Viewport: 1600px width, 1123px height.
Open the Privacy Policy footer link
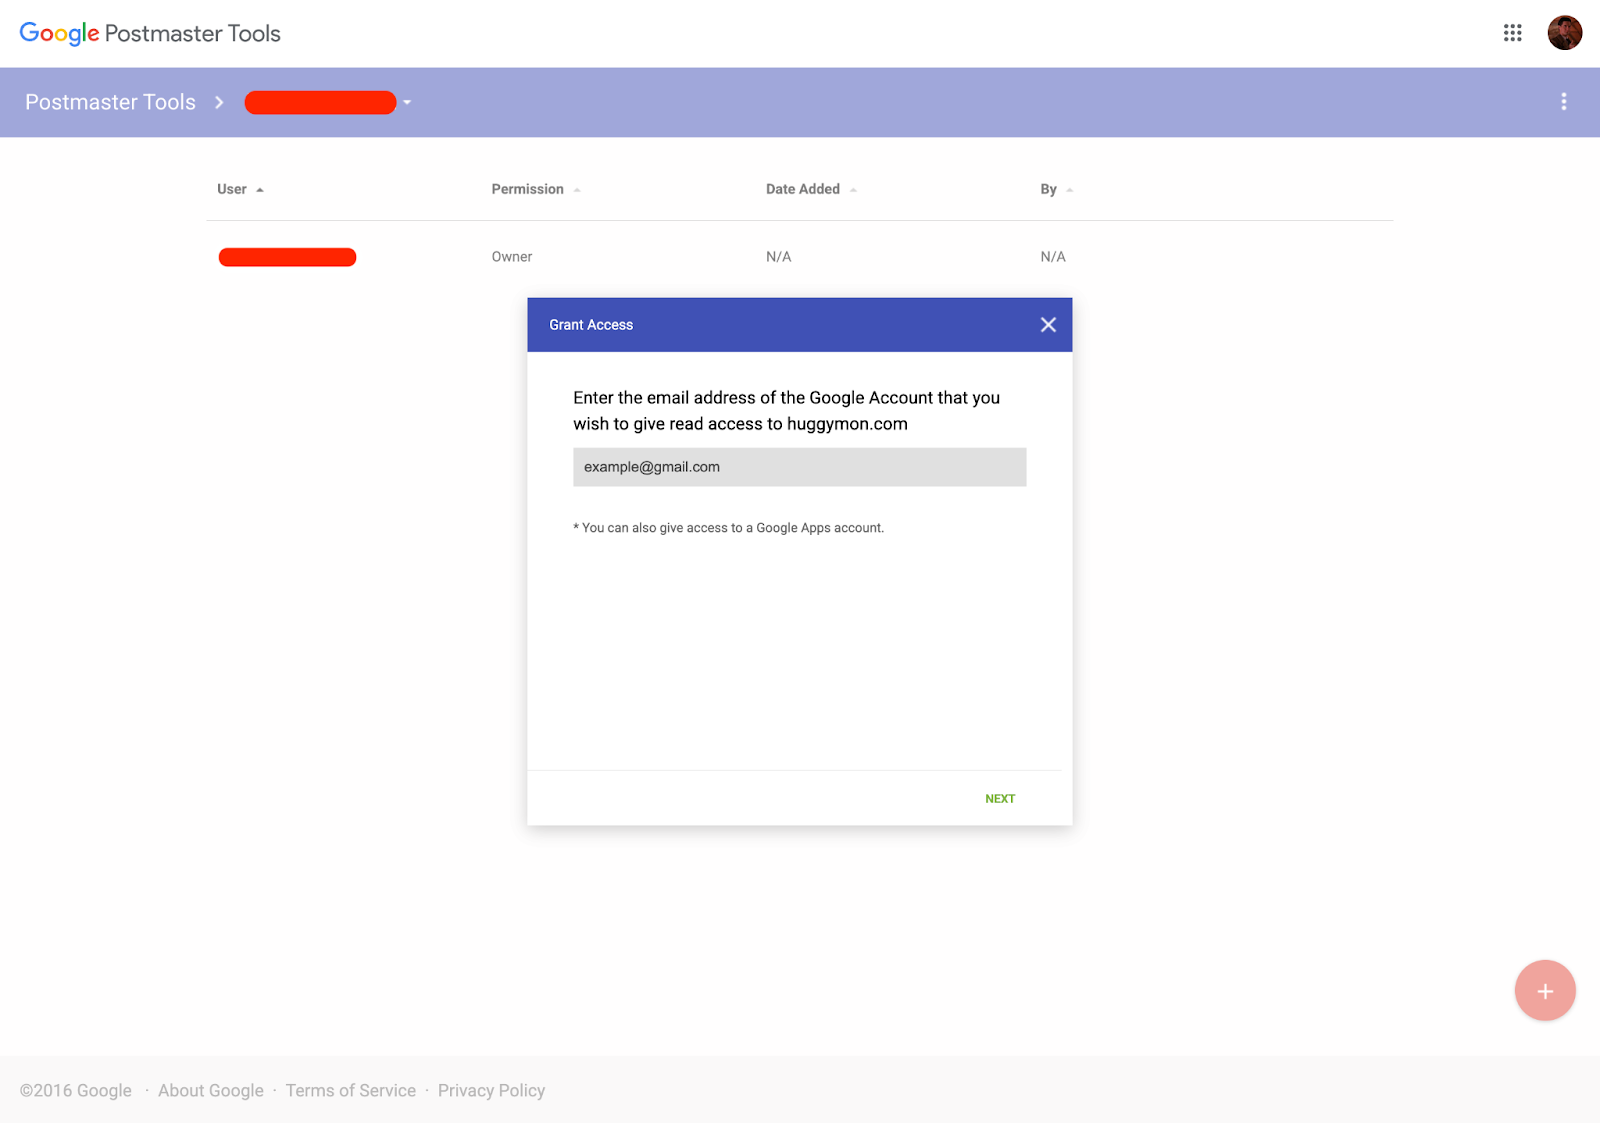coord(491,1091)
